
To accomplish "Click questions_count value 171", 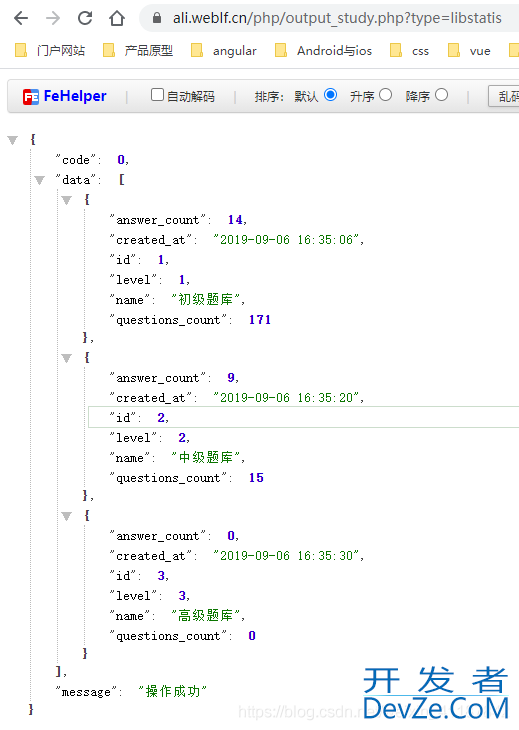I will [260, 320].
